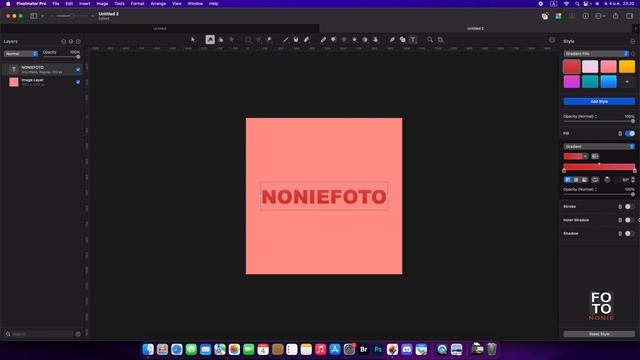The image size is (640, 360).
Task: Select the Color Fill bucket tool
Action: pos(296,40)
